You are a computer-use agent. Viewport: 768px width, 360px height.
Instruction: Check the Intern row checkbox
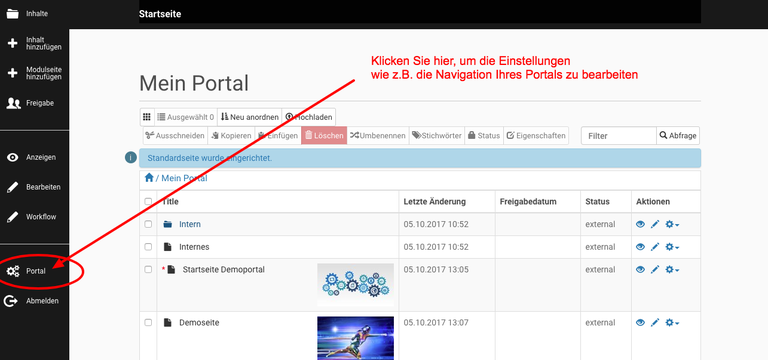(x=148, y=224)
